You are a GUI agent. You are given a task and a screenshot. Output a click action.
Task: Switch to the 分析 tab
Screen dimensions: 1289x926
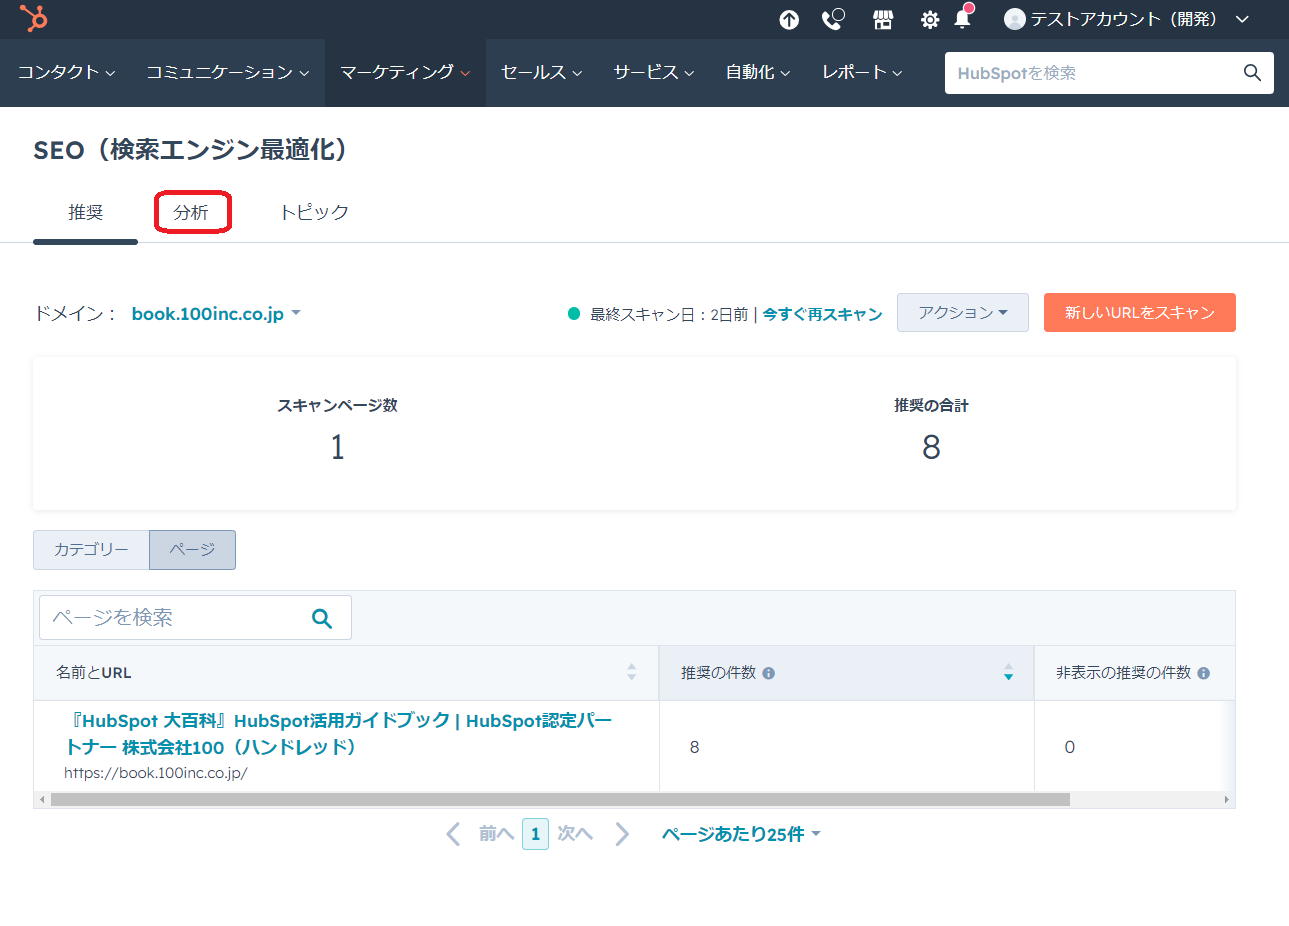click(x=191, y=212)
